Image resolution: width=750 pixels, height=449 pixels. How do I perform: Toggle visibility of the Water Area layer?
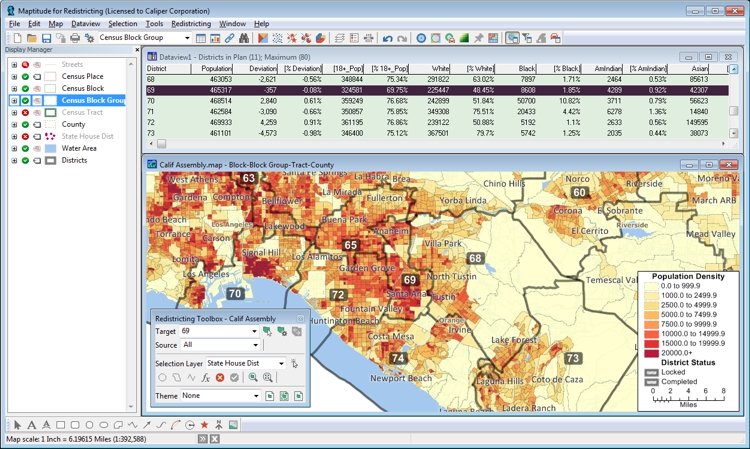24,148
